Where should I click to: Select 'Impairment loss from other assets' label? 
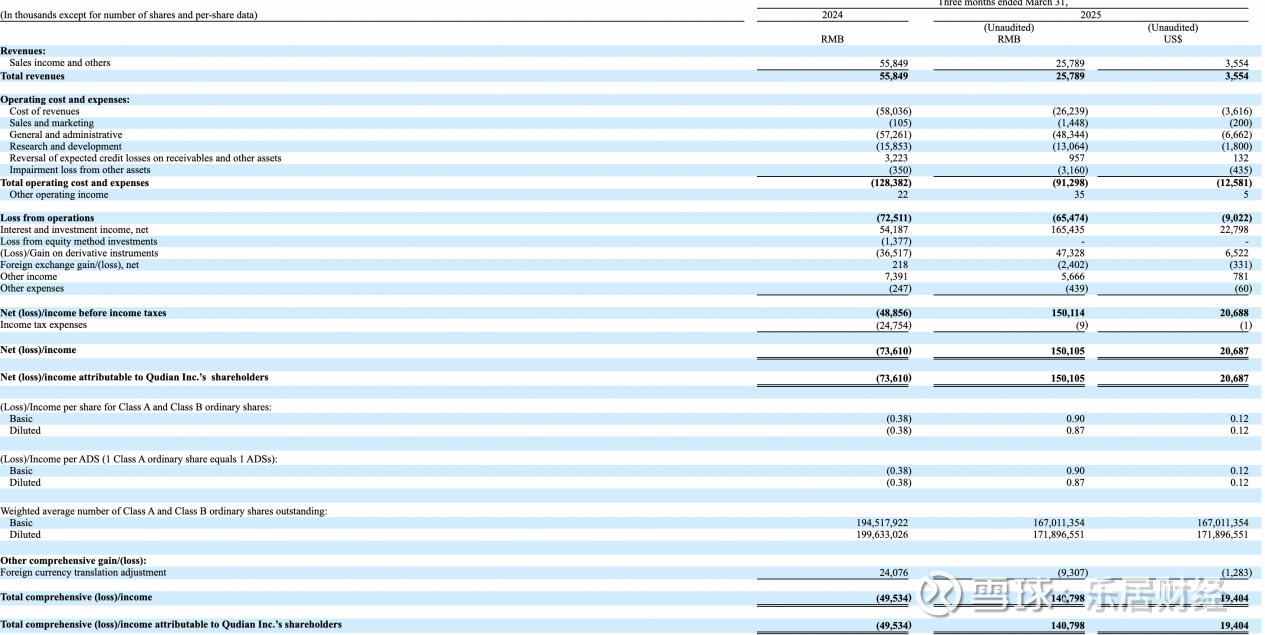tap(80, 170)
